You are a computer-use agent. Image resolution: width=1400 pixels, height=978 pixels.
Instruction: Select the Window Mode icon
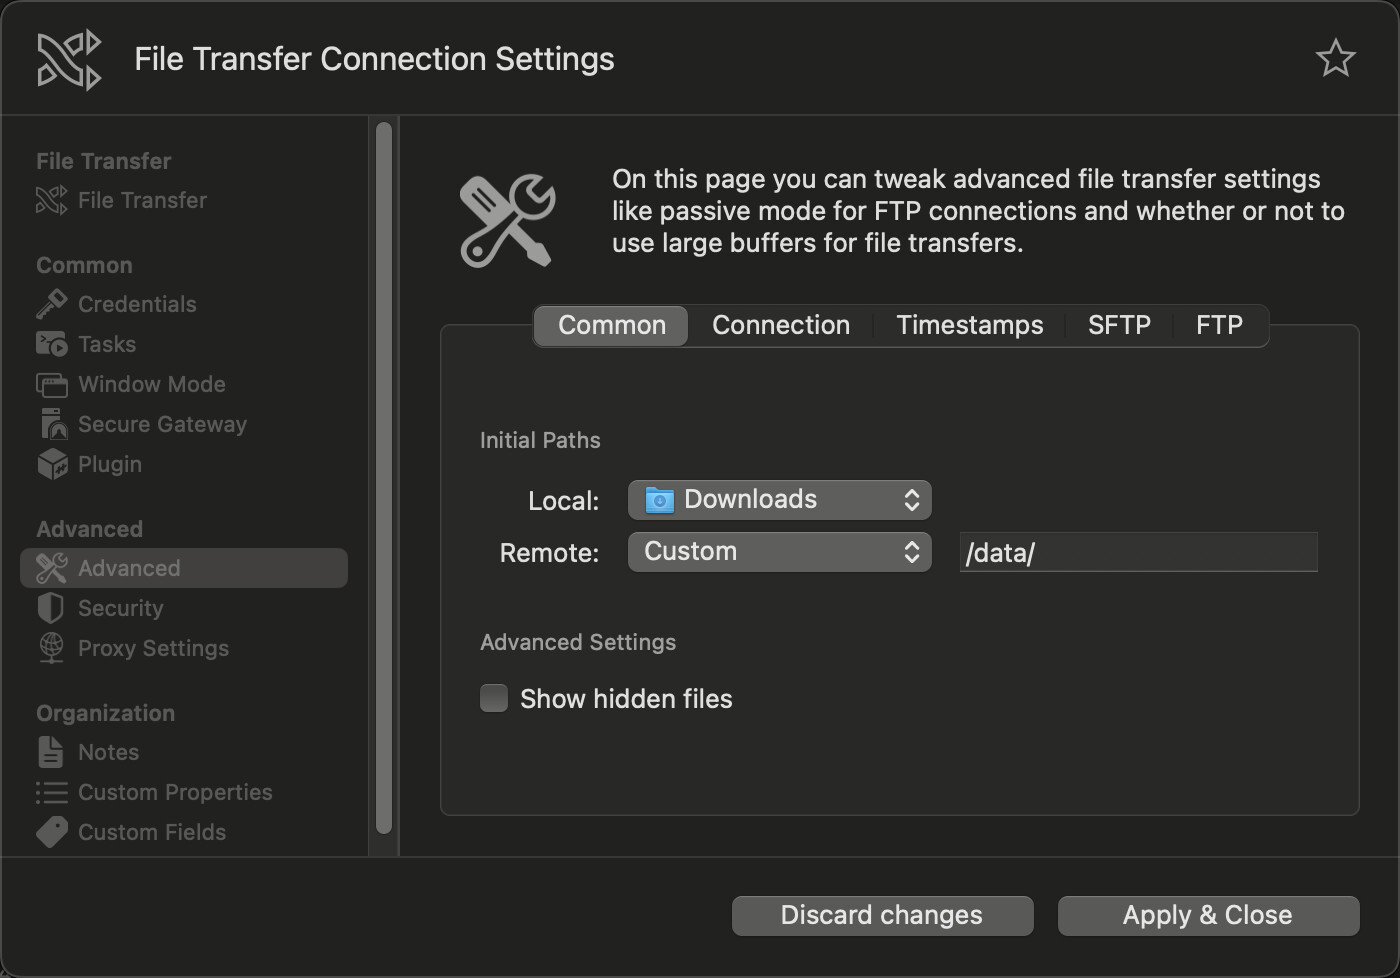(x=51, y=384)
